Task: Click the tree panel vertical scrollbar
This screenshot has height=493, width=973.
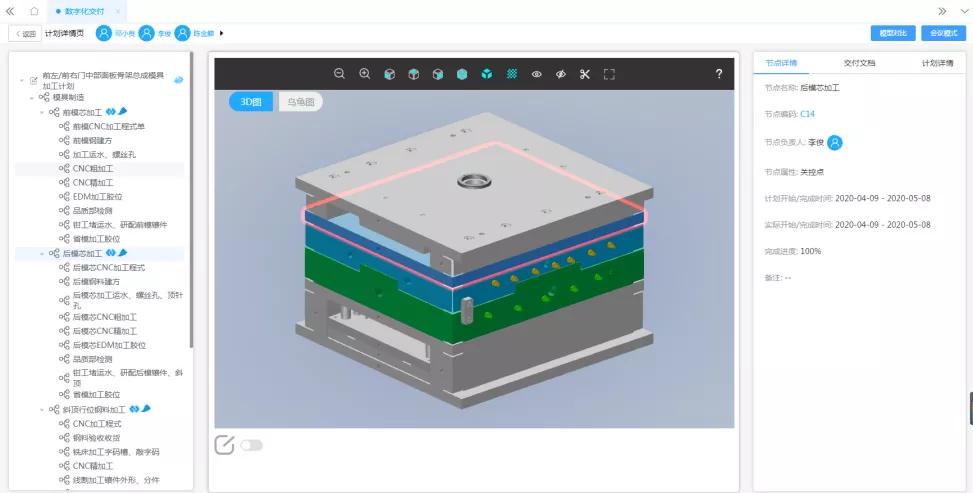Action: [x=192, y=199]
